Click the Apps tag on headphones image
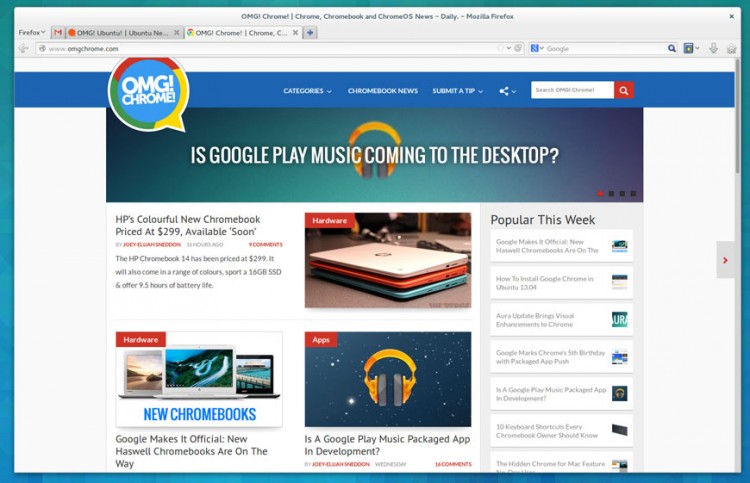This screenshot has height=483, width=750. [x=321, y=340]
